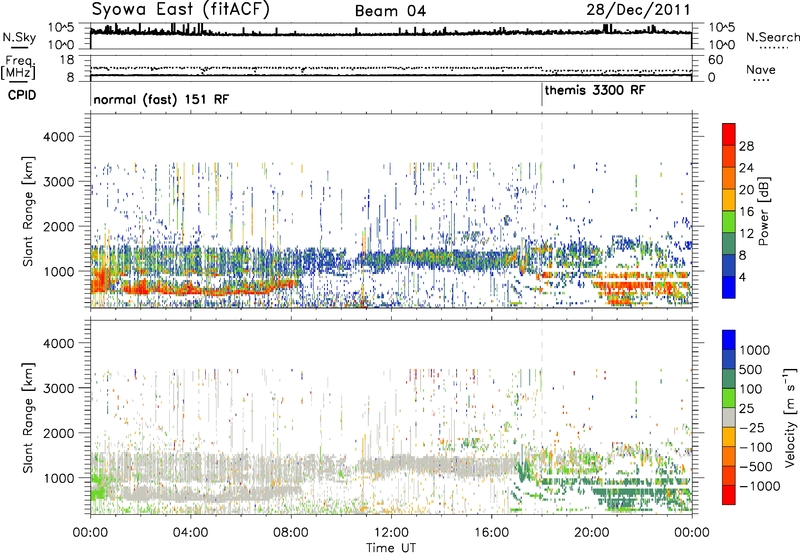
Task: Click the power colorbar value '28'
Action: pos(746,146)
